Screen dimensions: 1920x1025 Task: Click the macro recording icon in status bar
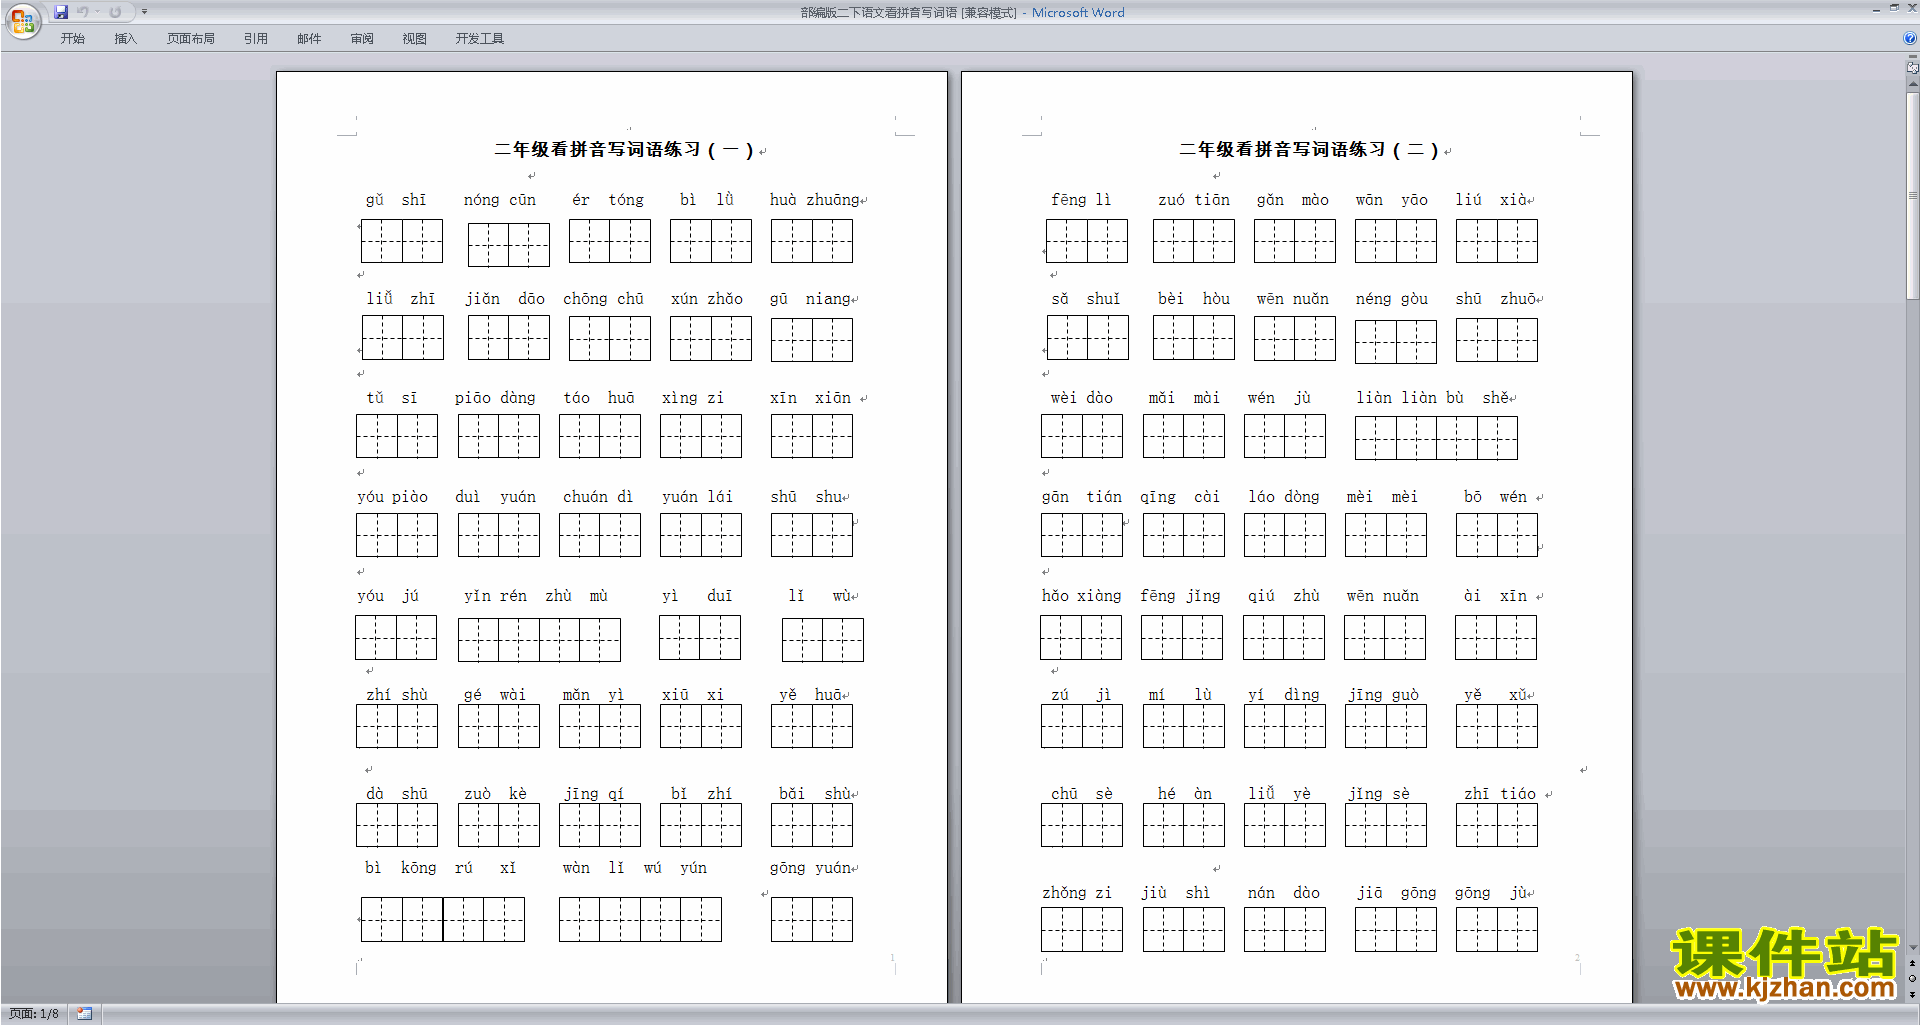85,1014
